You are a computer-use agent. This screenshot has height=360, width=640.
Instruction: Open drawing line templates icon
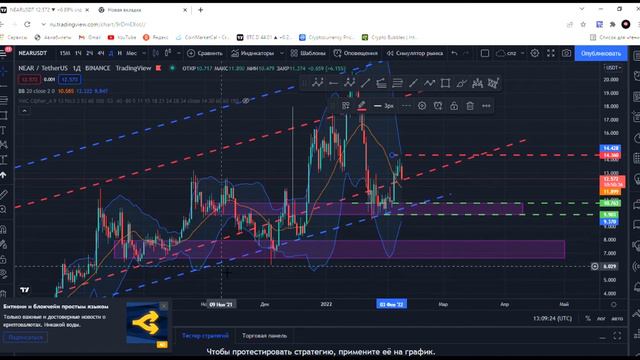[x=346, y=106]
